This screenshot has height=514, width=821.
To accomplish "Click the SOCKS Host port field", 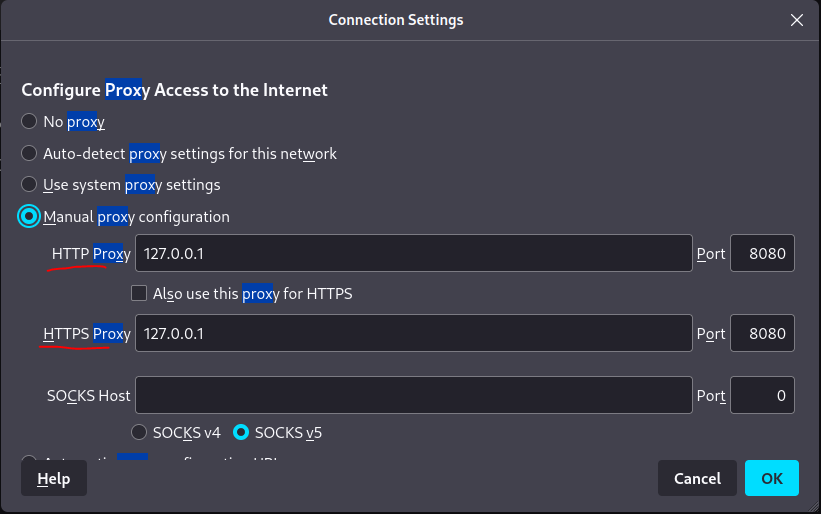I will click(x=762, y=395).
